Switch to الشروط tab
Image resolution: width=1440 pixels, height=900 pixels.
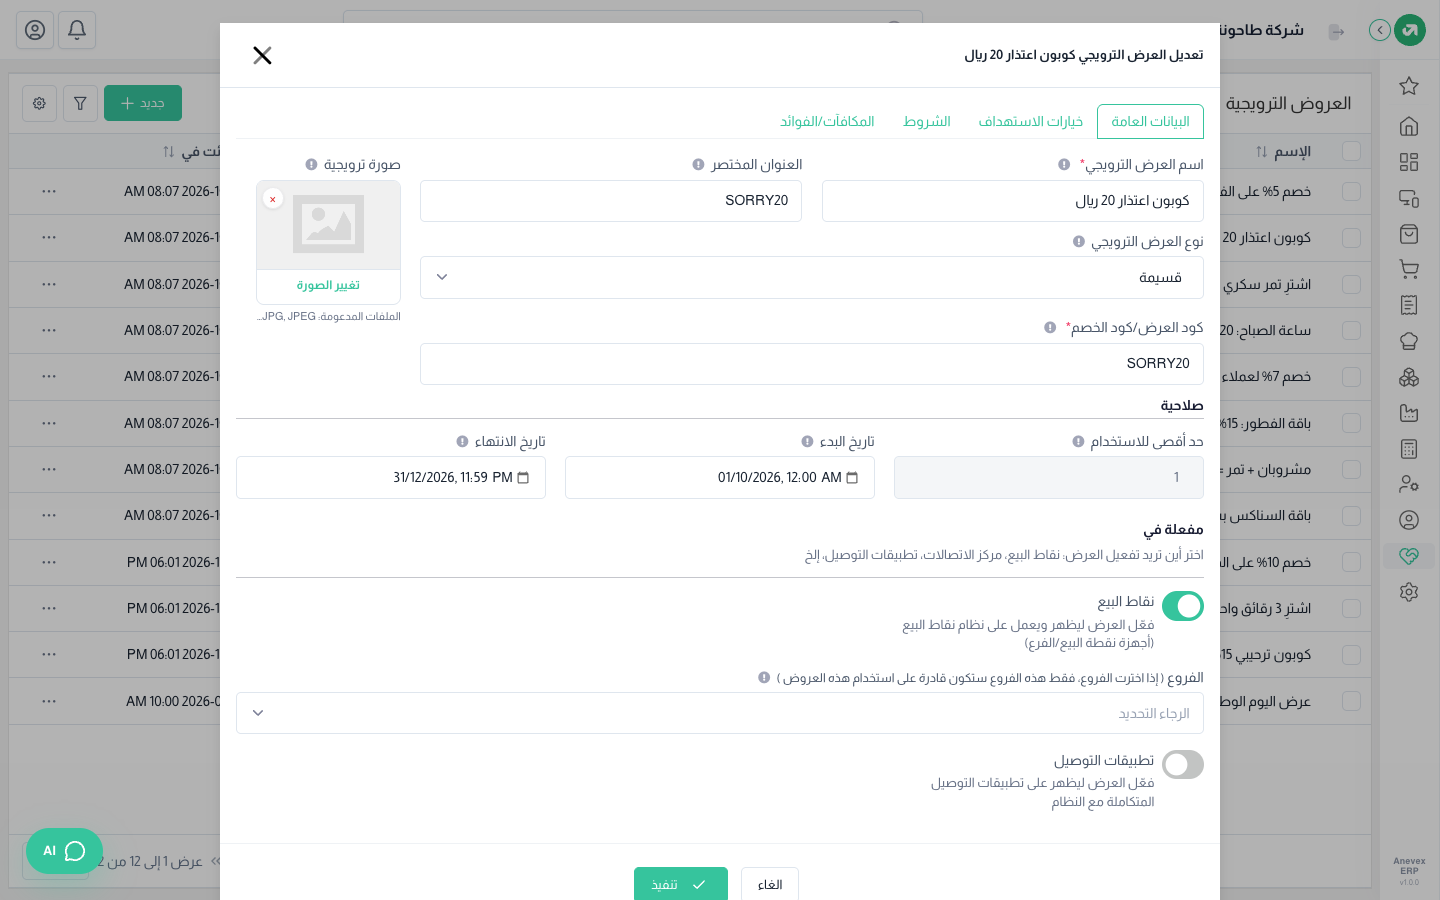[x=927, y=122]
